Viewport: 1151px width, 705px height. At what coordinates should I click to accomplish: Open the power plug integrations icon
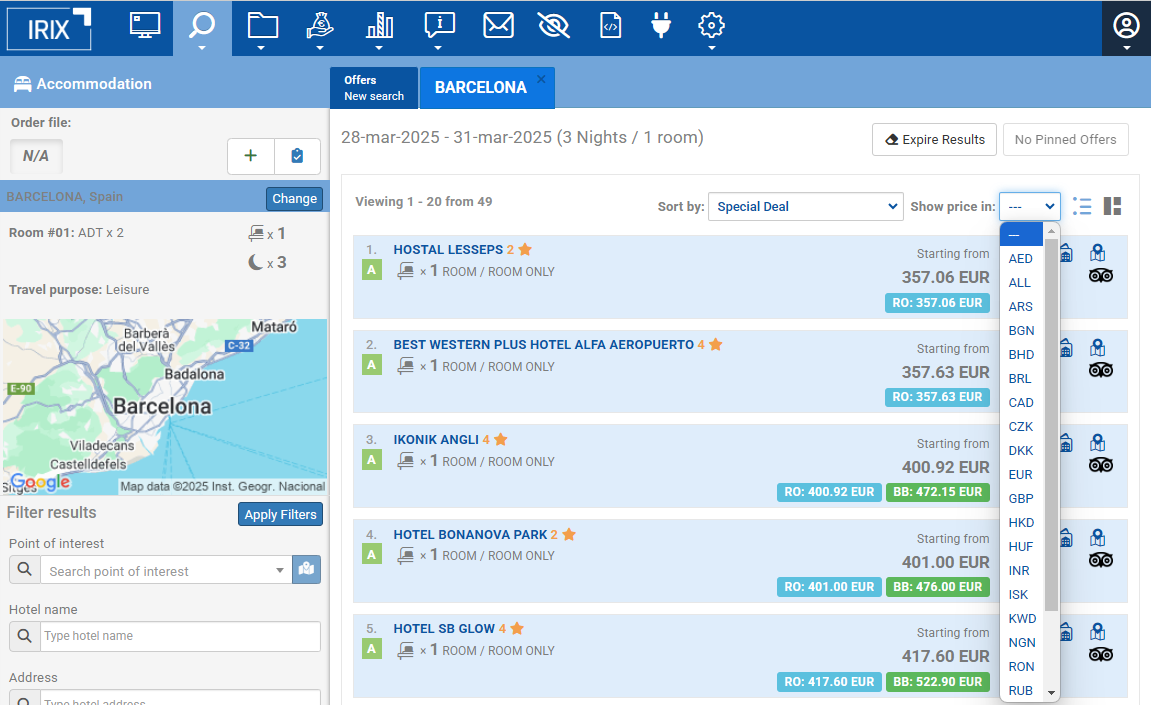coord(660,26)
